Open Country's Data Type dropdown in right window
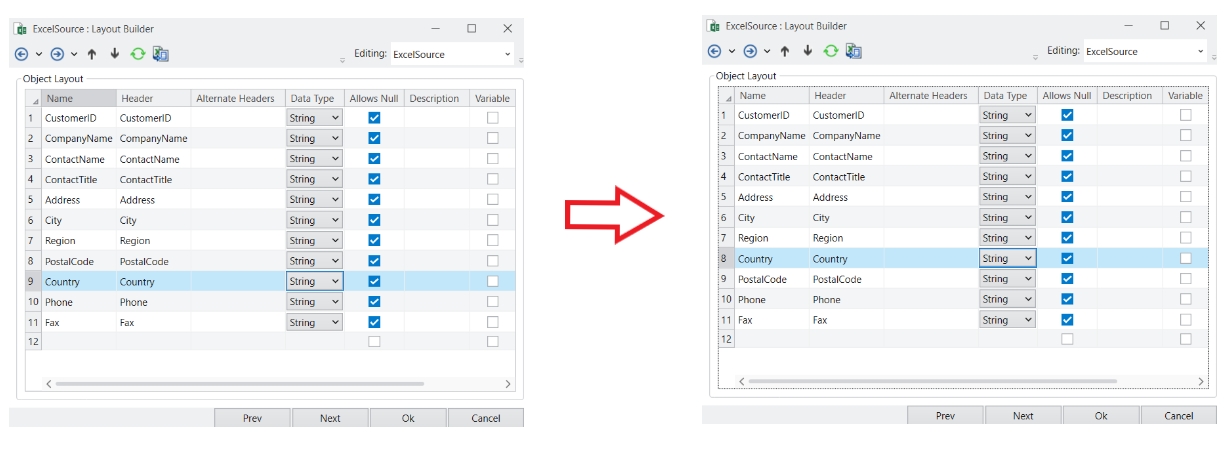The height and width of the screenshot is (455, 1227). (1008, 259)
